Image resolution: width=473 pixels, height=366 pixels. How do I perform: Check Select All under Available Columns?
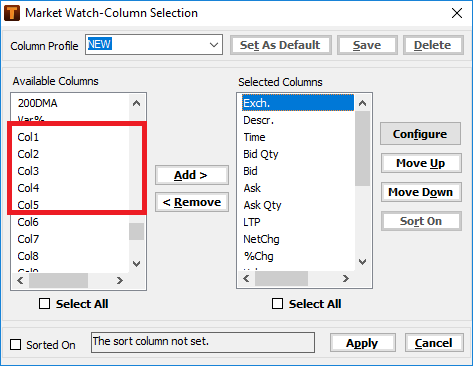point(44,304)
